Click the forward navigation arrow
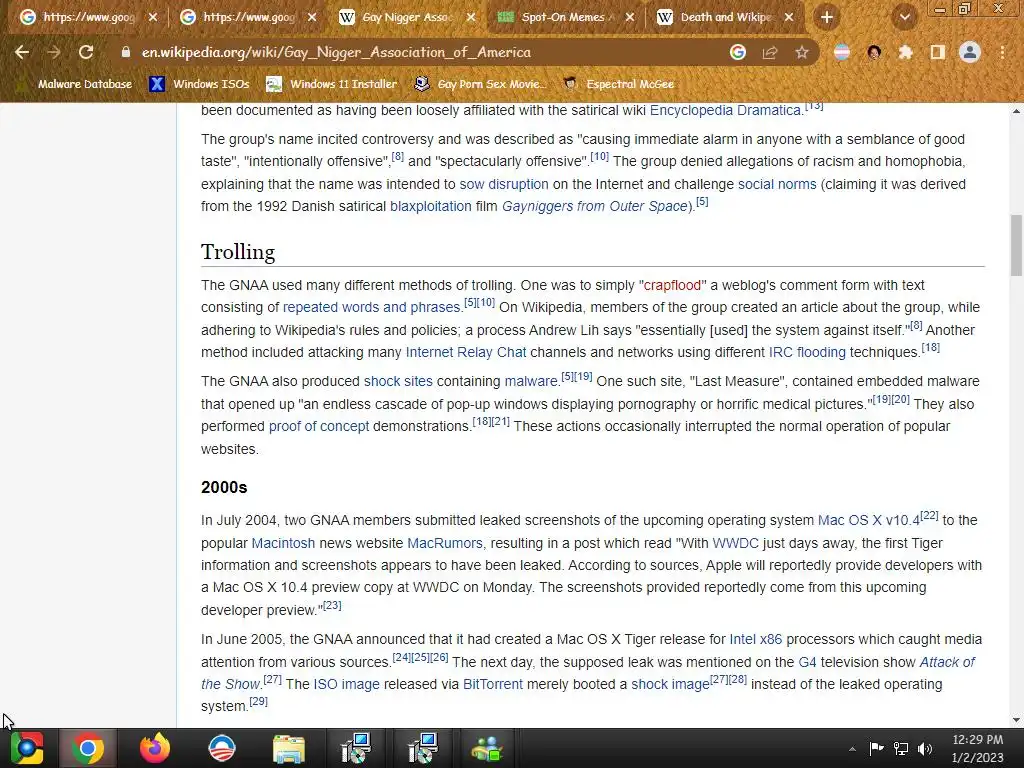 54,52
